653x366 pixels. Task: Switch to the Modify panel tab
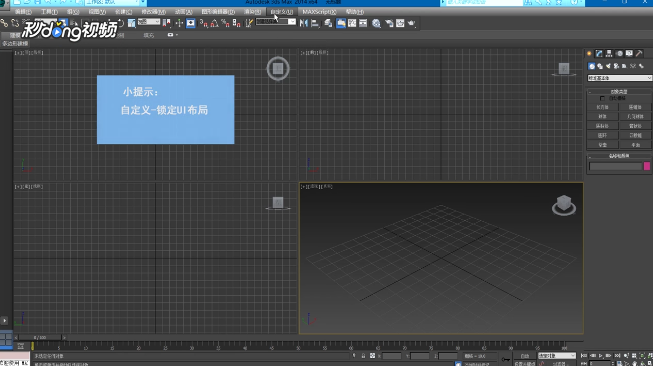pos(599,53)
